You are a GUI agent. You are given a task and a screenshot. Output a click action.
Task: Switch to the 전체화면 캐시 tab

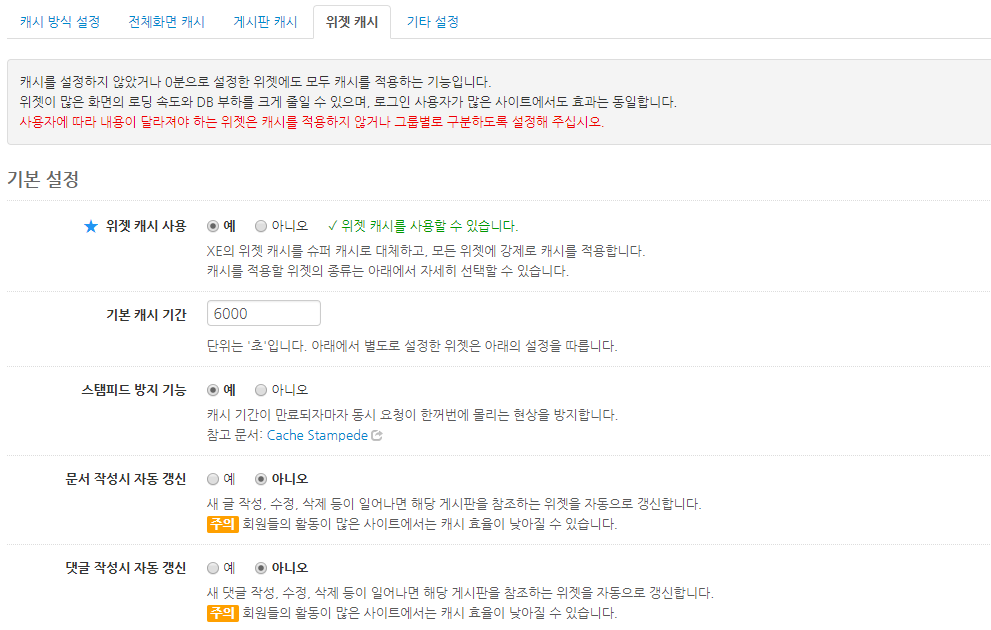click(x=166, y=21)
